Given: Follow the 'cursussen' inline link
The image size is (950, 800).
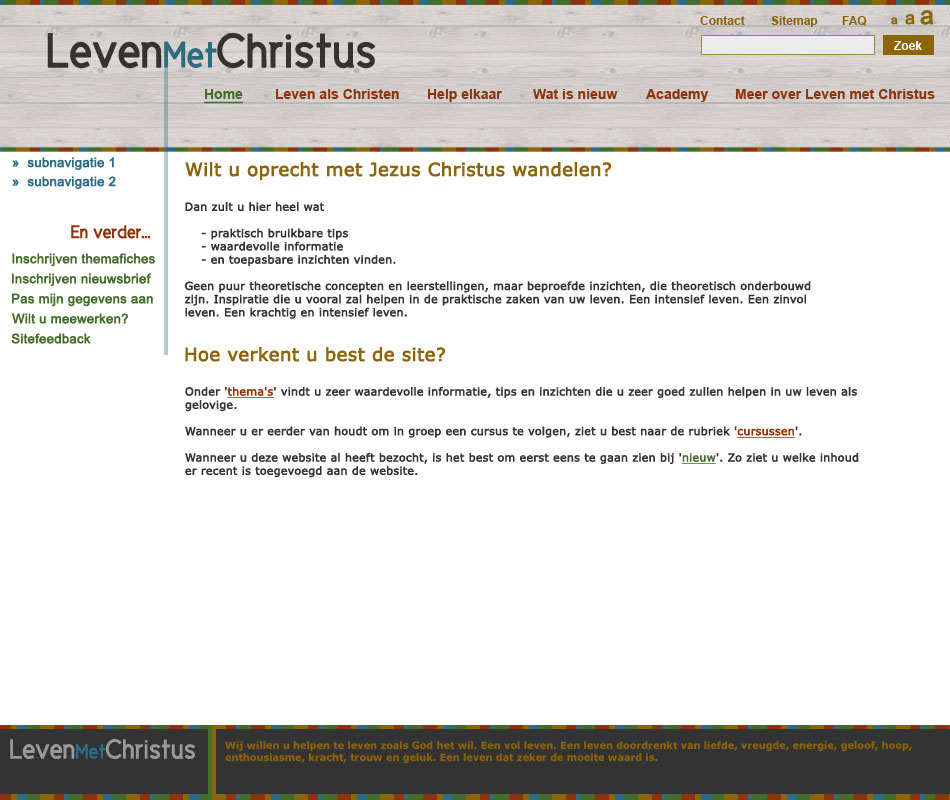Looking at the screenshot, I should pyautogui.click(x=767, y=432).
